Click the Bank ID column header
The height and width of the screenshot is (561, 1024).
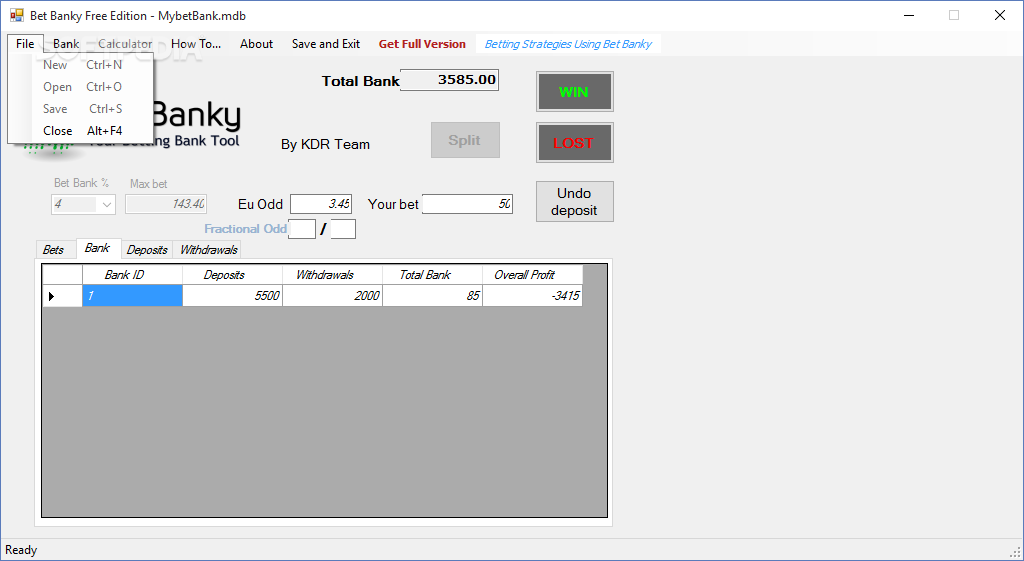click(133, 275)
